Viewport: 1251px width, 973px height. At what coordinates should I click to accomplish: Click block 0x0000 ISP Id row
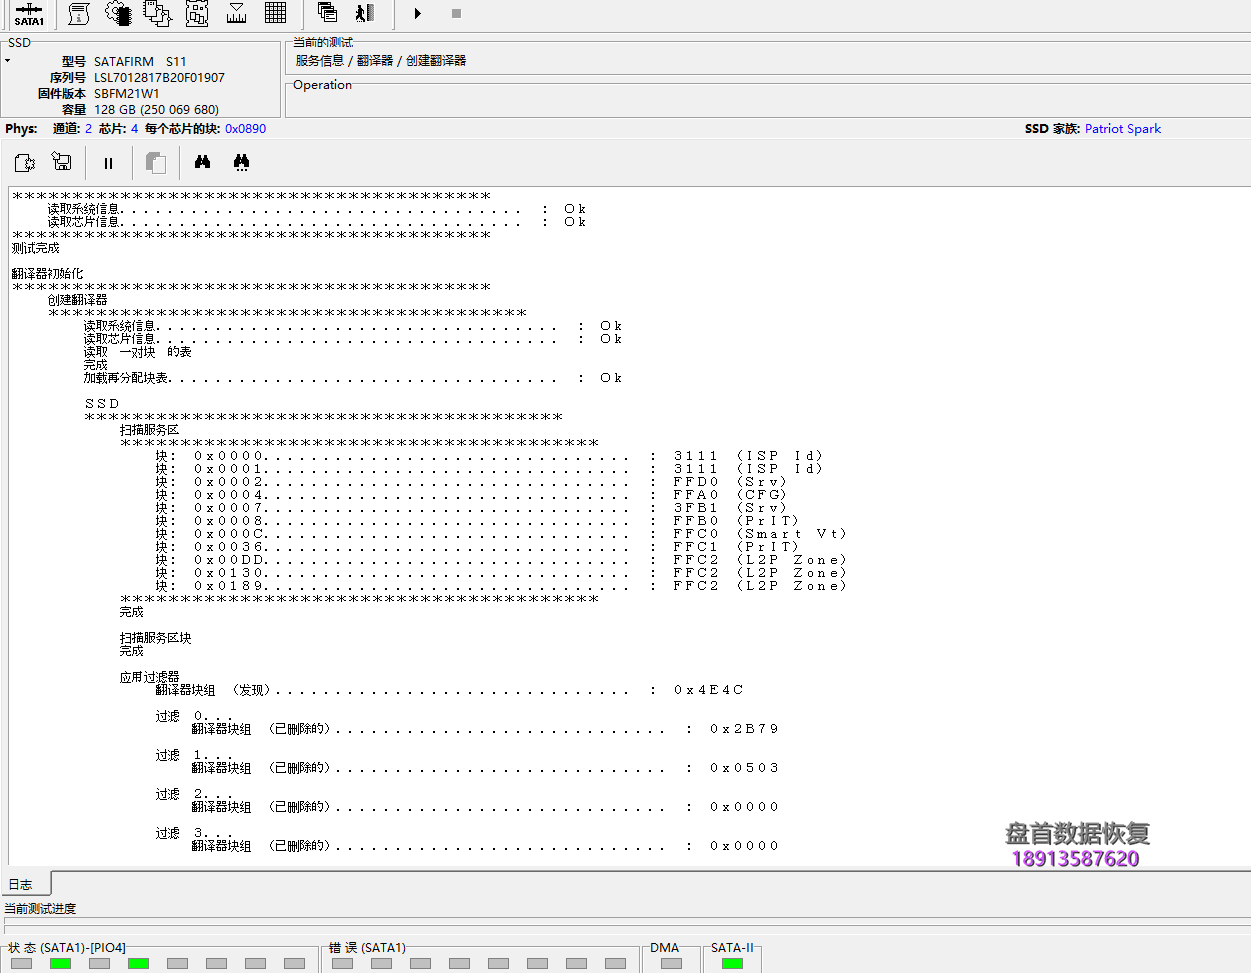pos(489,456)
